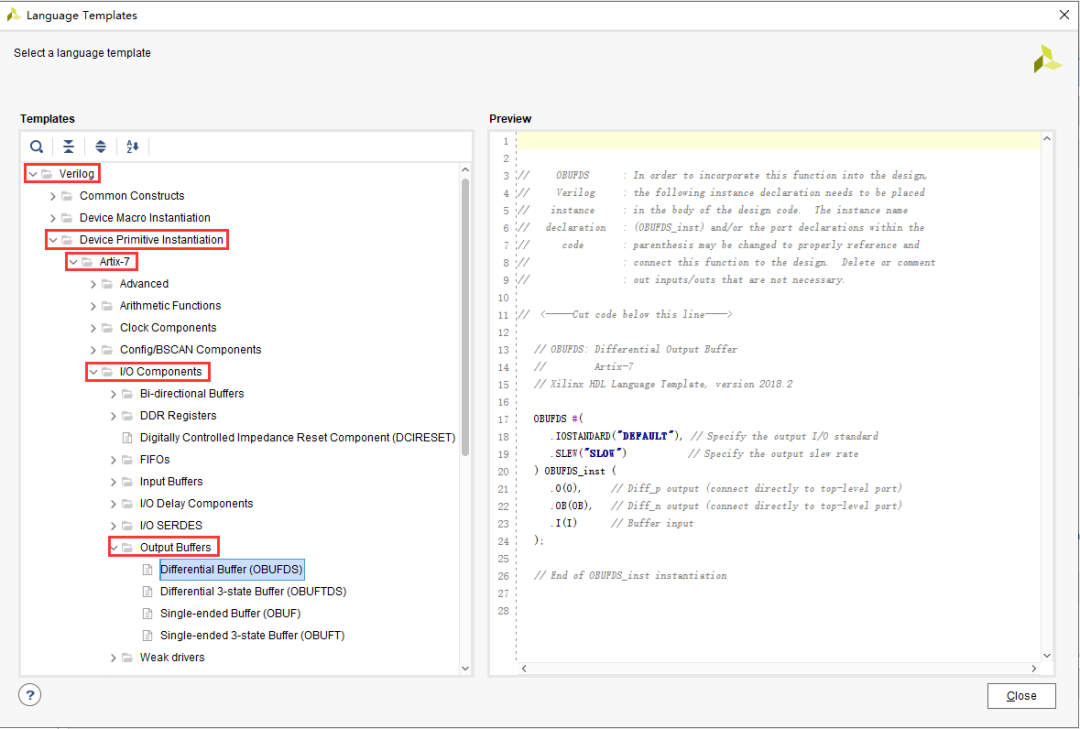
Task: Expand the Input Buffers folder
Action: [x=113, y=482]
